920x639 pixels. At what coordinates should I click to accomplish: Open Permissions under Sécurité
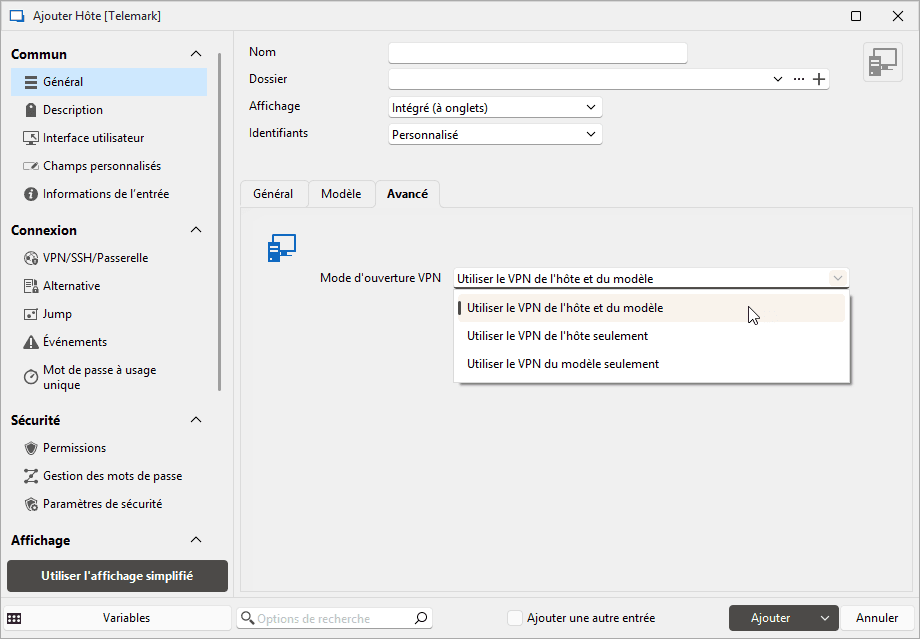coord(74,448)
